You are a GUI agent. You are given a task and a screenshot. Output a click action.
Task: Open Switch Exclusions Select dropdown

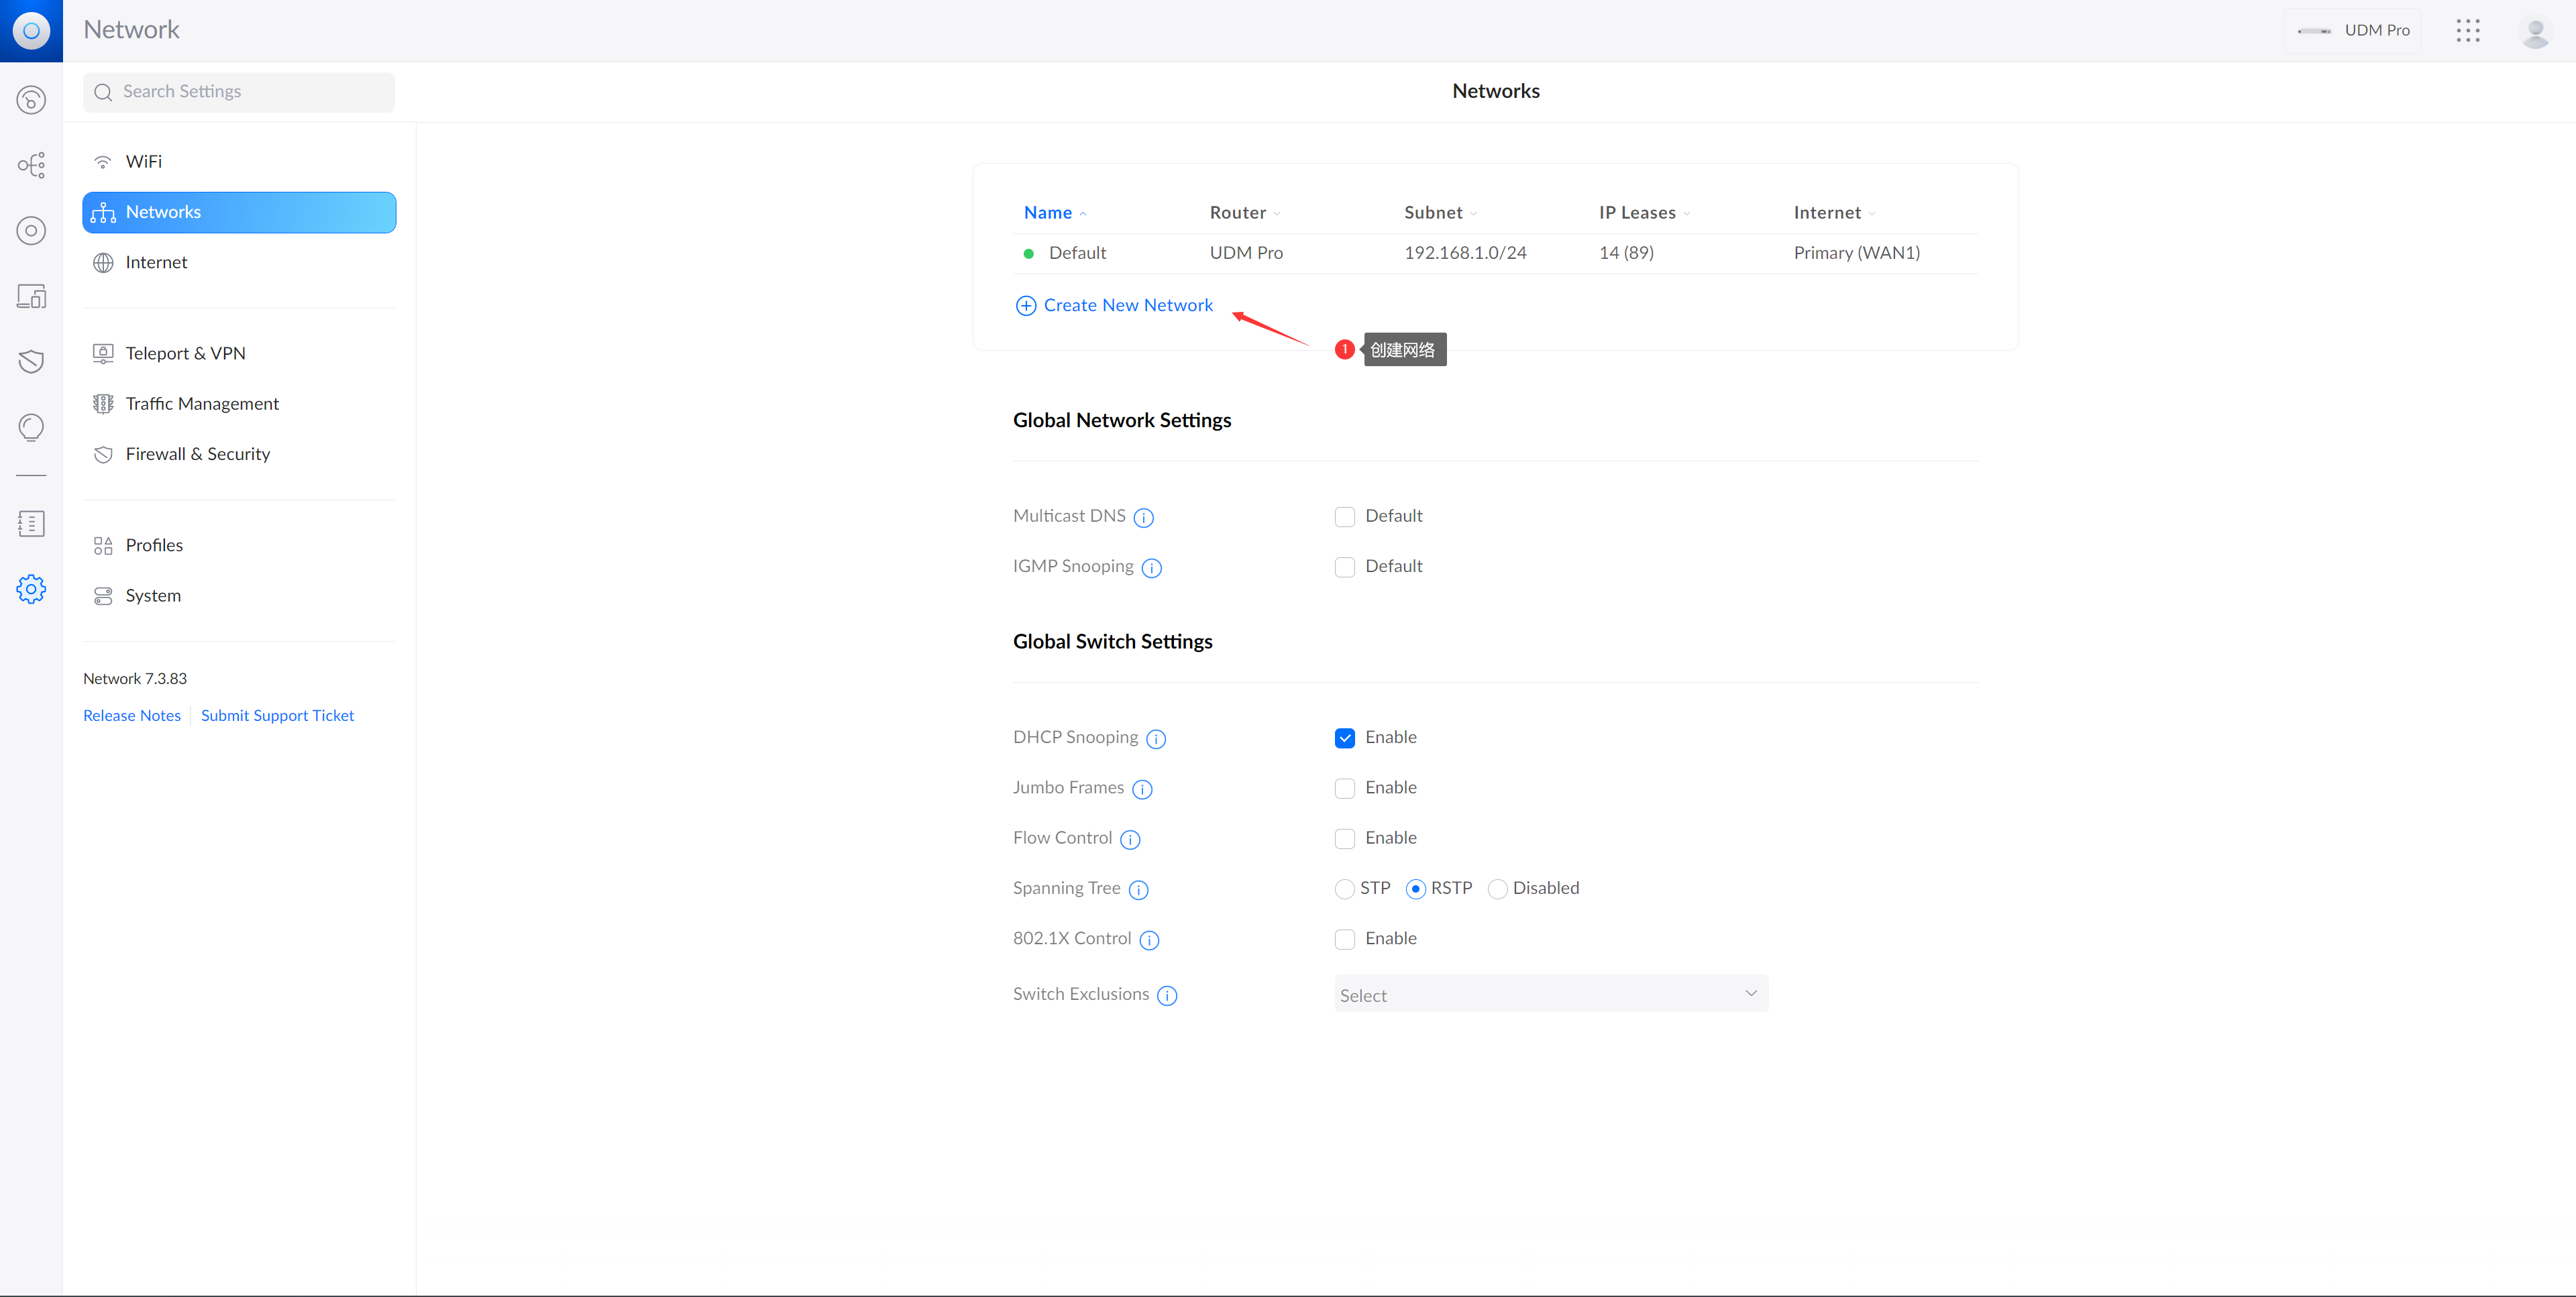pyautogui.click(x=1551, y=994)
